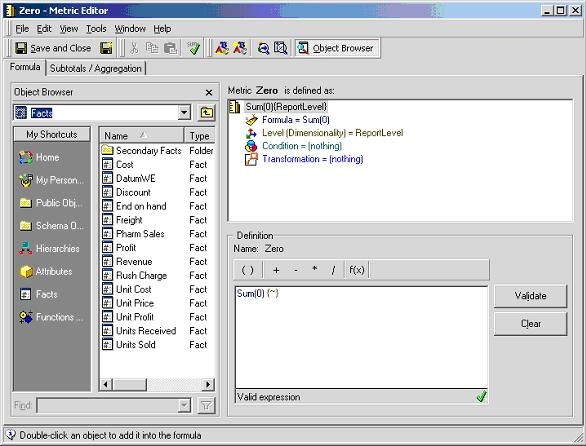
Task: Go up one folder level icon
Action: [x=206, y=113]
